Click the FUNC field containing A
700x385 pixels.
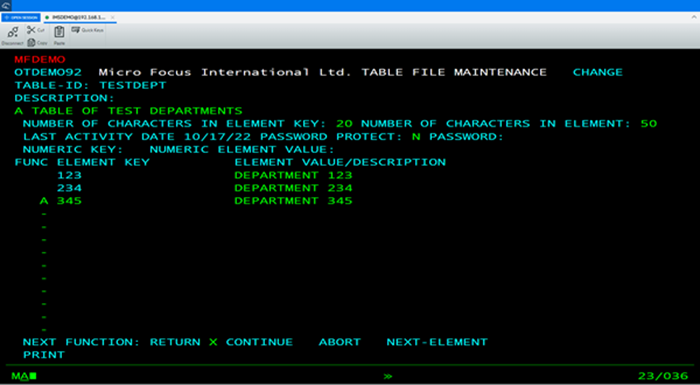(x=44, y=201)
